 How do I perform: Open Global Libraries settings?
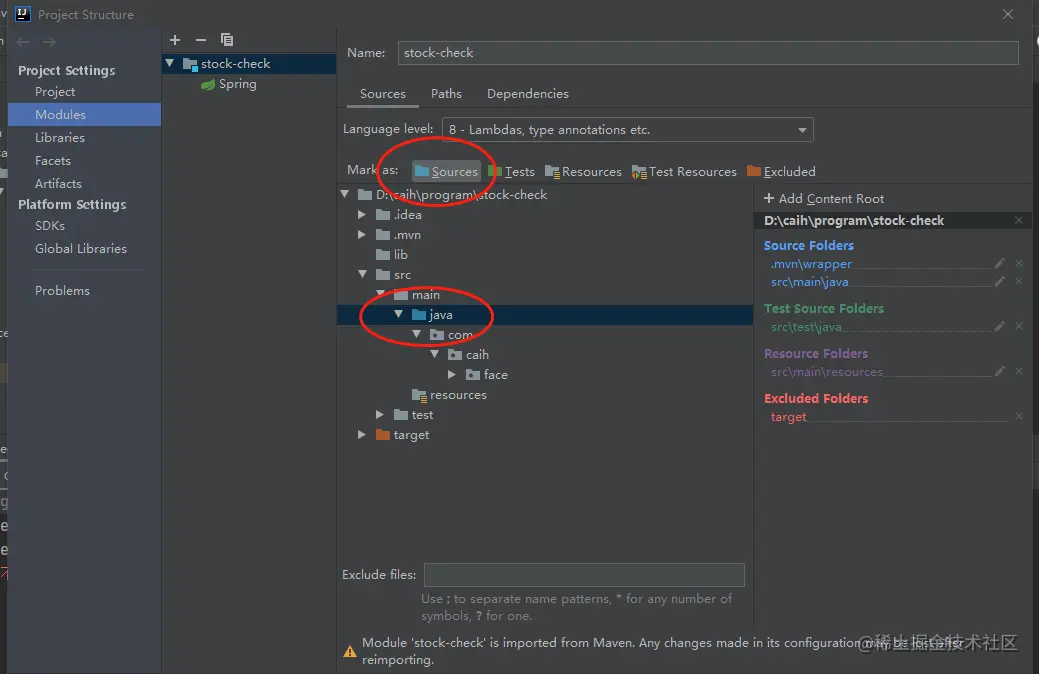coord(81,249)
